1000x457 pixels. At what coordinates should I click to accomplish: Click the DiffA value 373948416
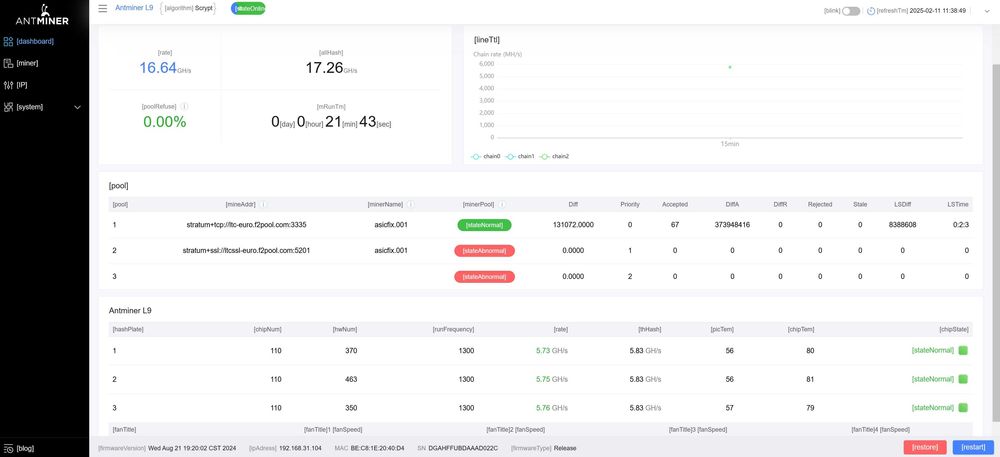732,225
